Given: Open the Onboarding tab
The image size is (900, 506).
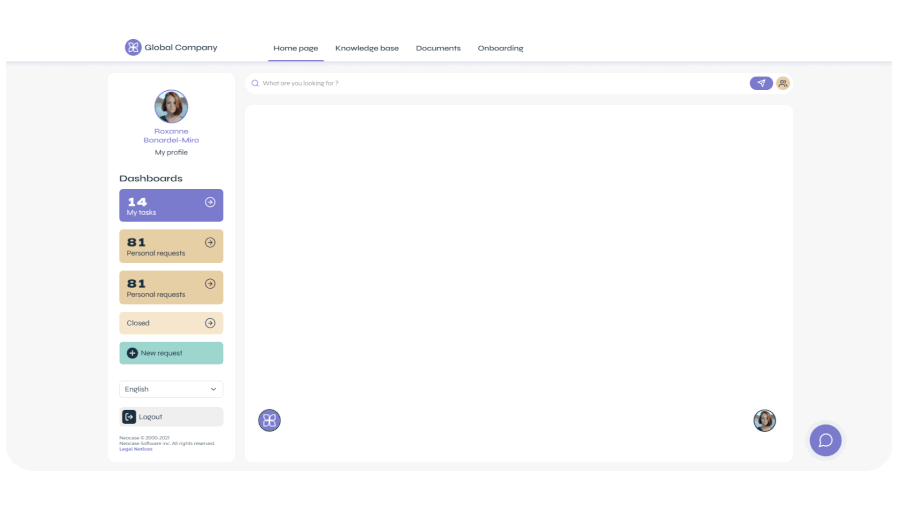Looking at the screenshot, I should pyautogui.click(x=501, y=48).
